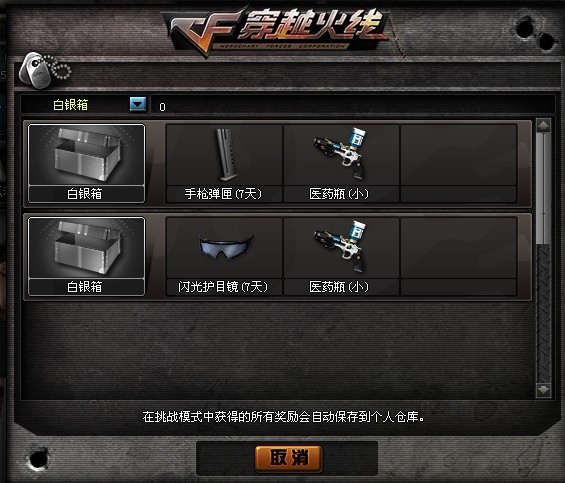565x483 pixels.
Task: Click the first row's 白银箱 name label
Action: point(85,194)
